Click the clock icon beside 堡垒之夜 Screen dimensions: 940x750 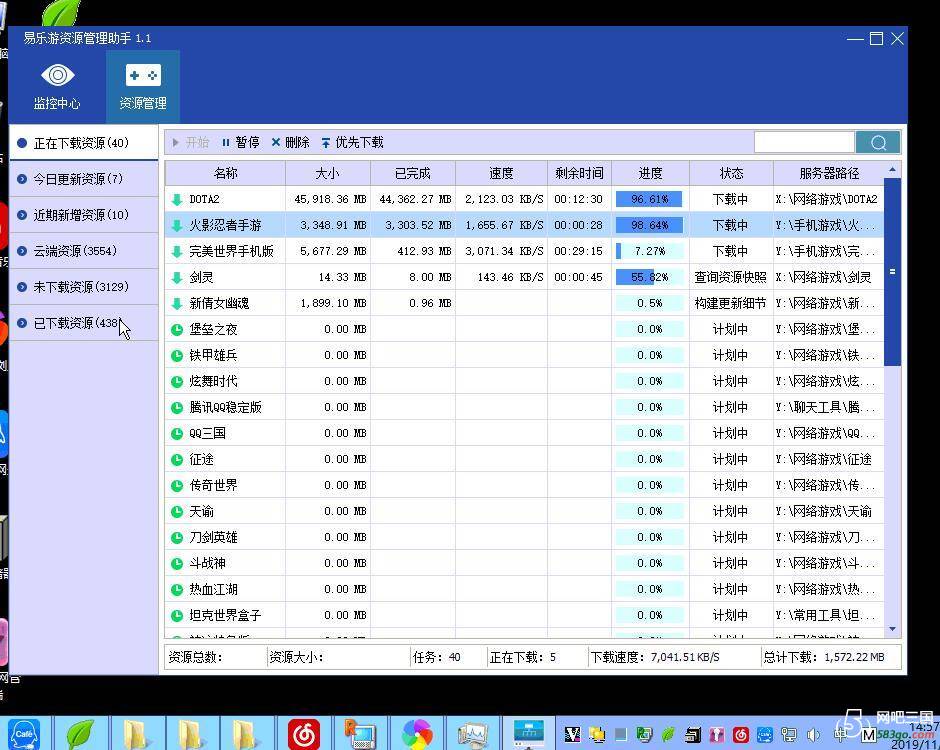click(177, 329)
